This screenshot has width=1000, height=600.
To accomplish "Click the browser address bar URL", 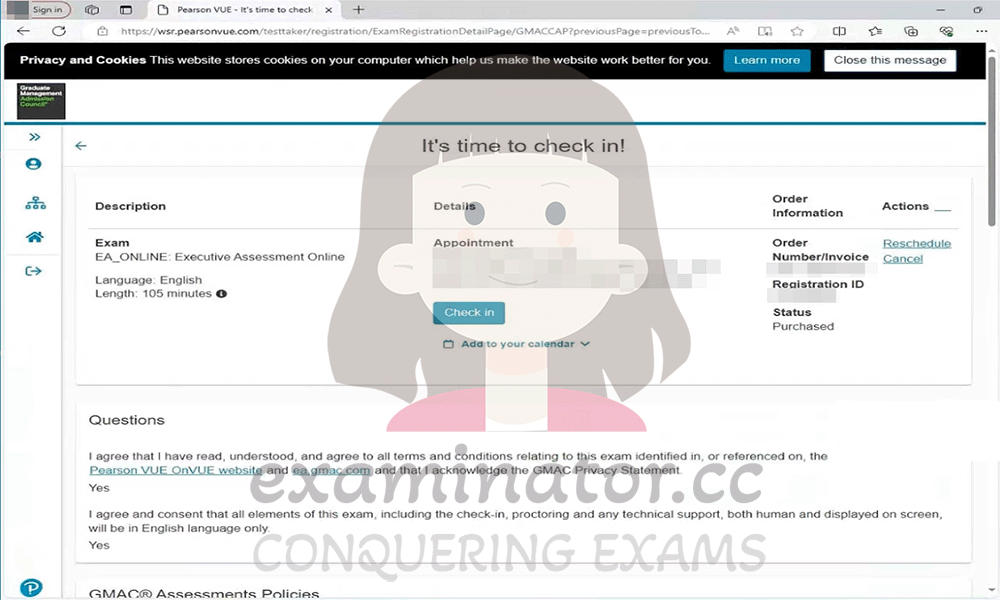I will [x=415, y=31].
